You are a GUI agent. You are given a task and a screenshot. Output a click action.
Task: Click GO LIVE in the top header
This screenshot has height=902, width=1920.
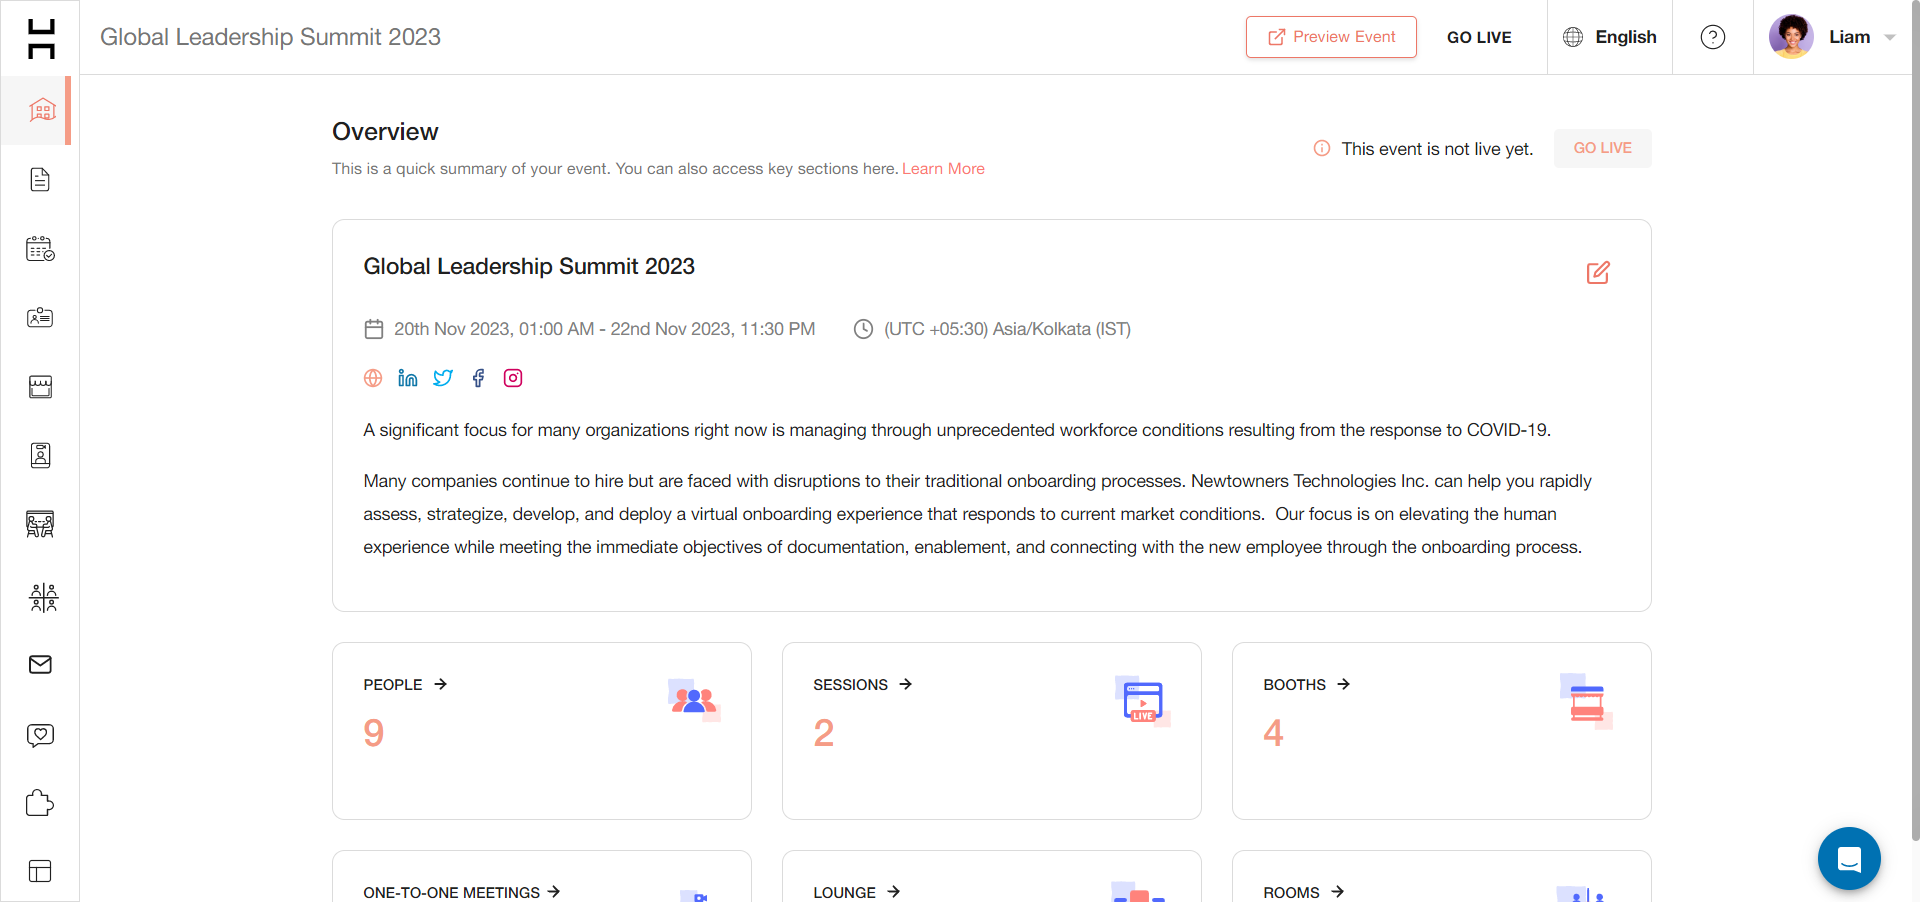click(x=1479, y=37)
